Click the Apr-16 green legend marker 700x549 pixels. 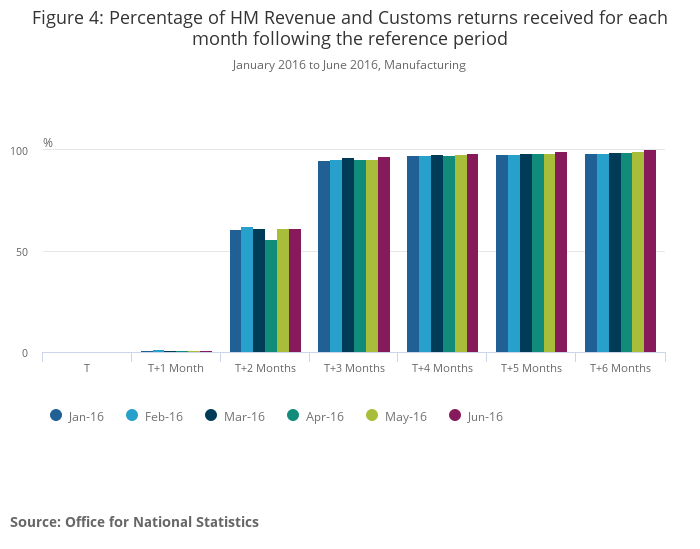pyautogui.click(x=293, y=416)
